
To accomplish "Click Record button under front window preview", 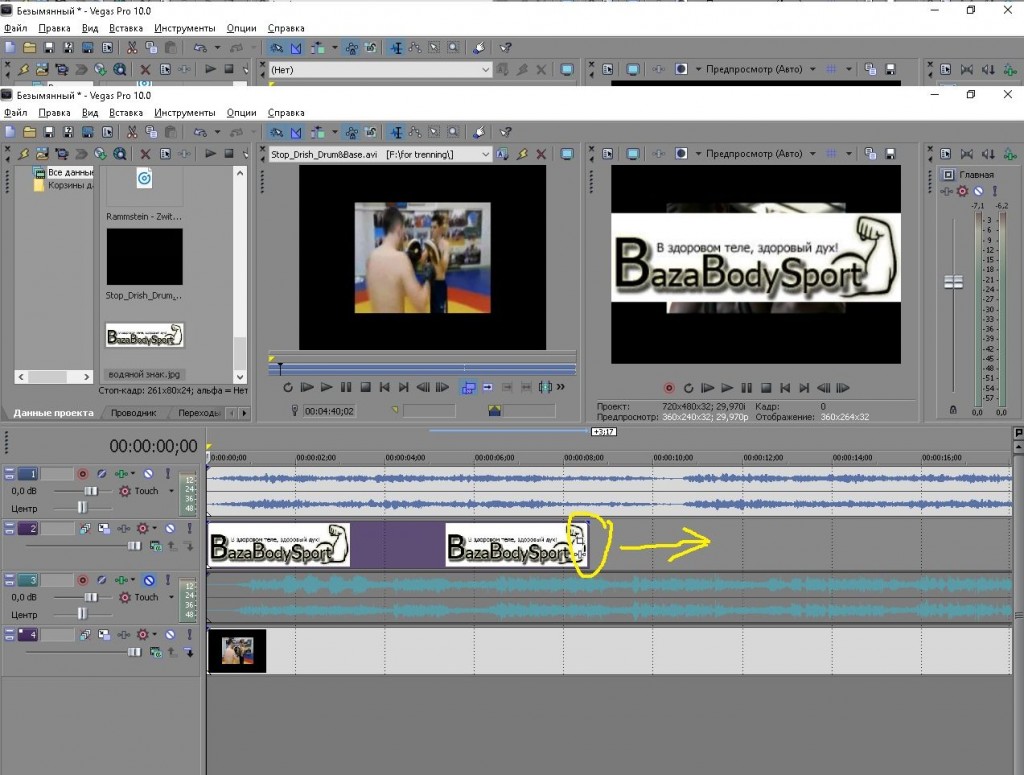I will tap(669, 388).
